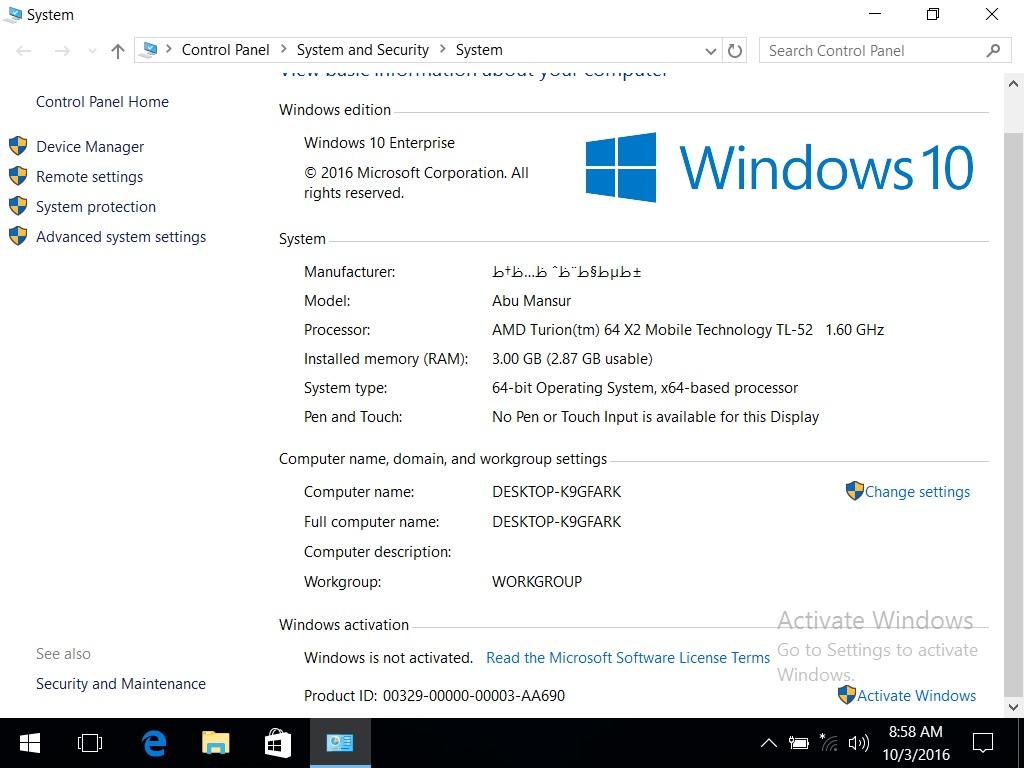This screenshot has height=768, width=1024.
Task: Click Change settings link
Action: click(x=917, y=492)
